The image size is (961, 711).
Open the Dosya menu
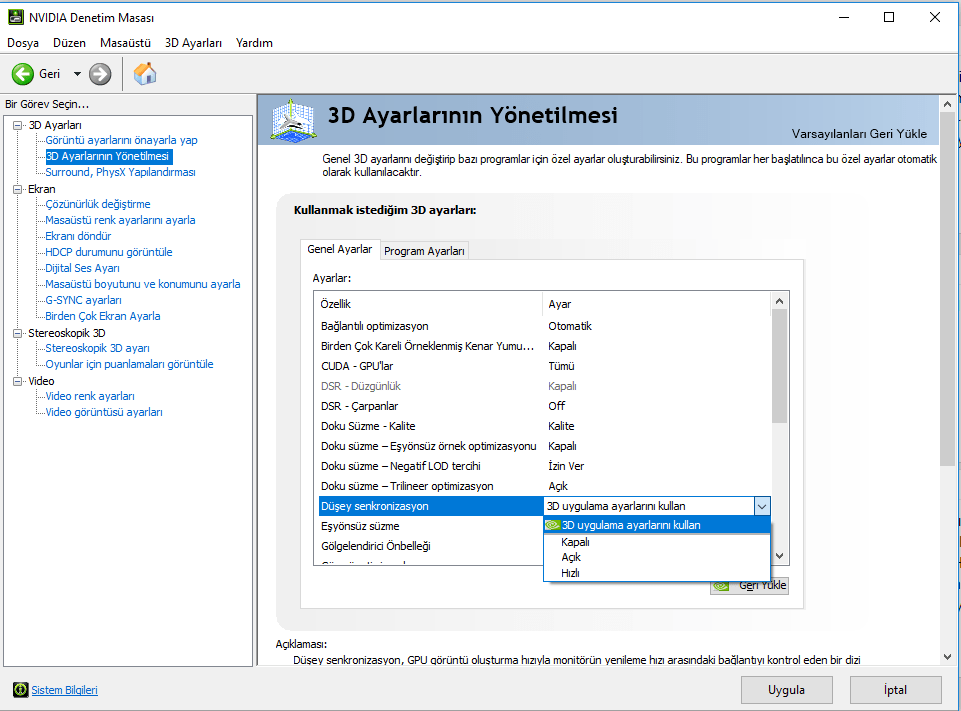pos(23,43)
